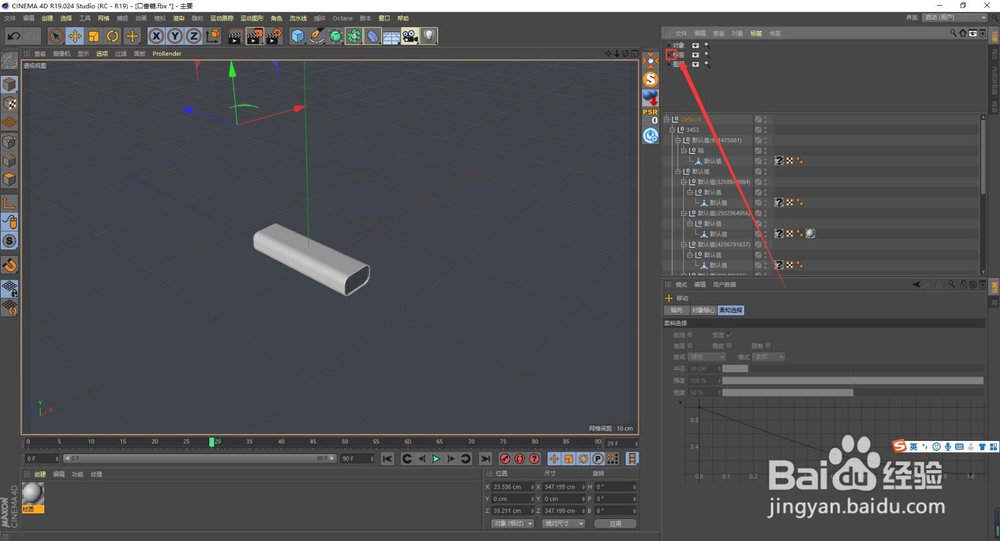Toggle autokeying red button

tap(520, 459)
